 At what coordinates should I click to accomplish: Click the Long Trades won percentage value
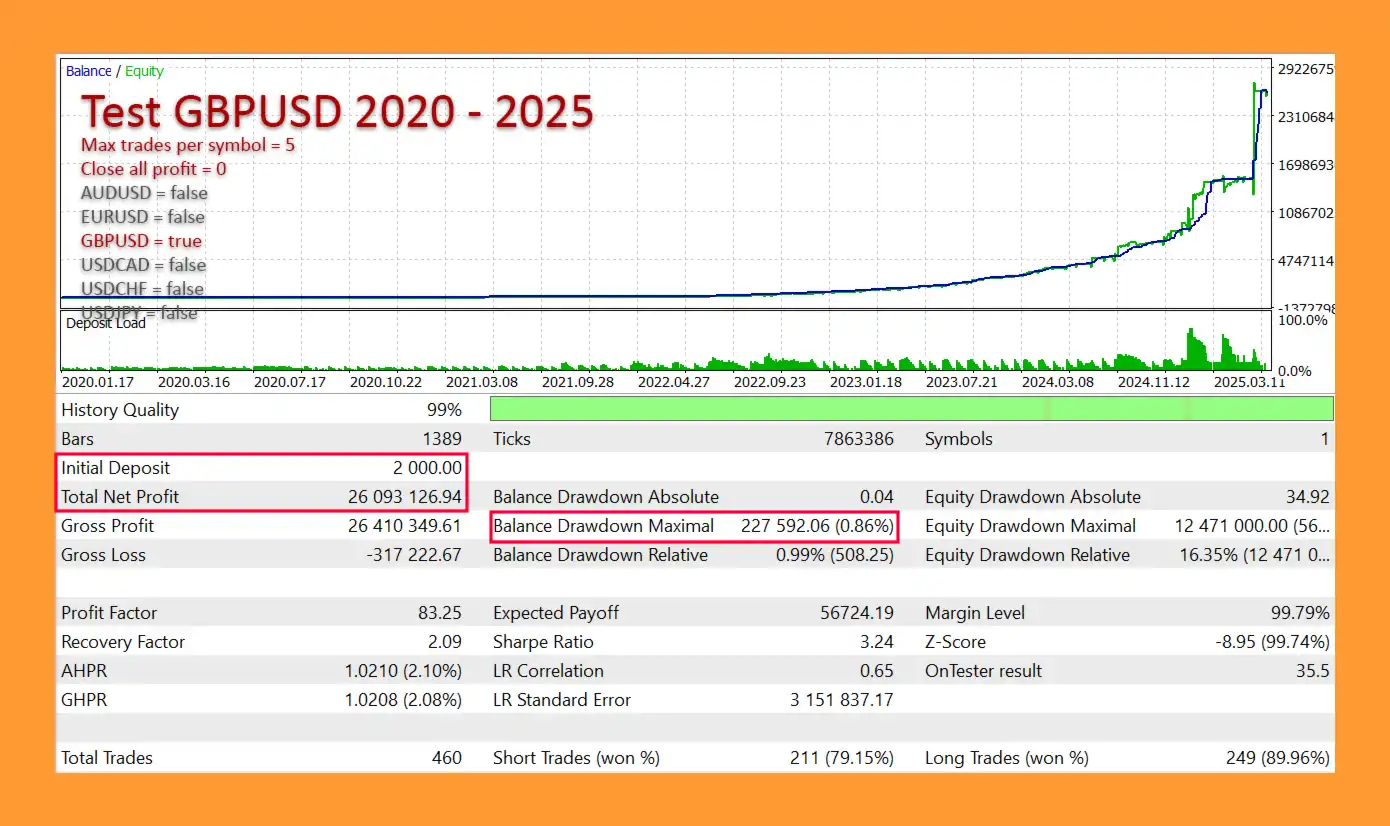[x=1277, y=758]
